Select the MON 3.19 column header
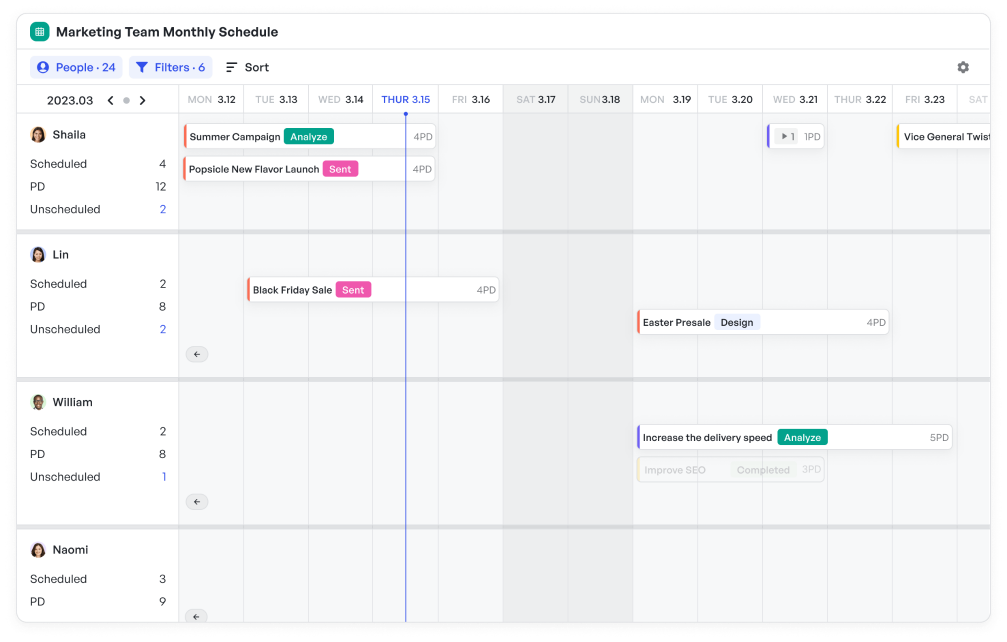Image resolution: width=1007 pixels, height=642 pixels. [x=665, y=100]
